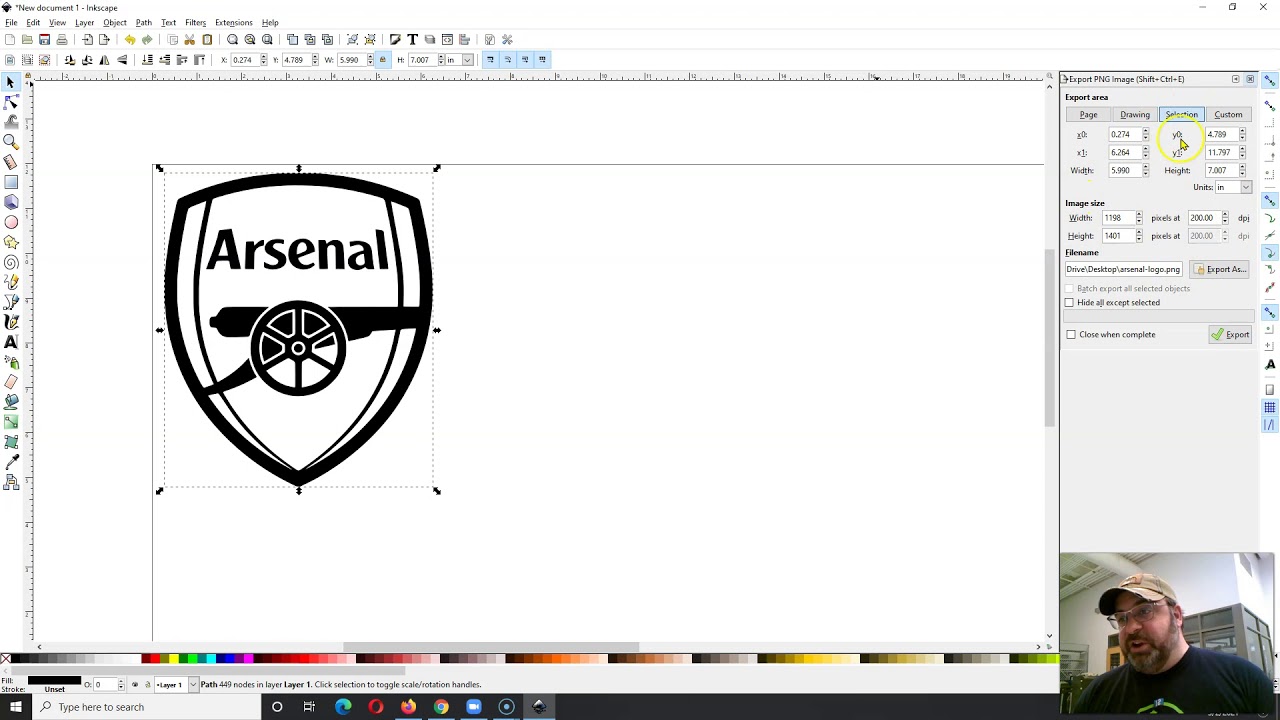Adjust toolbar X position stepper
1280x720 pixels.
[x=264, y=60]
